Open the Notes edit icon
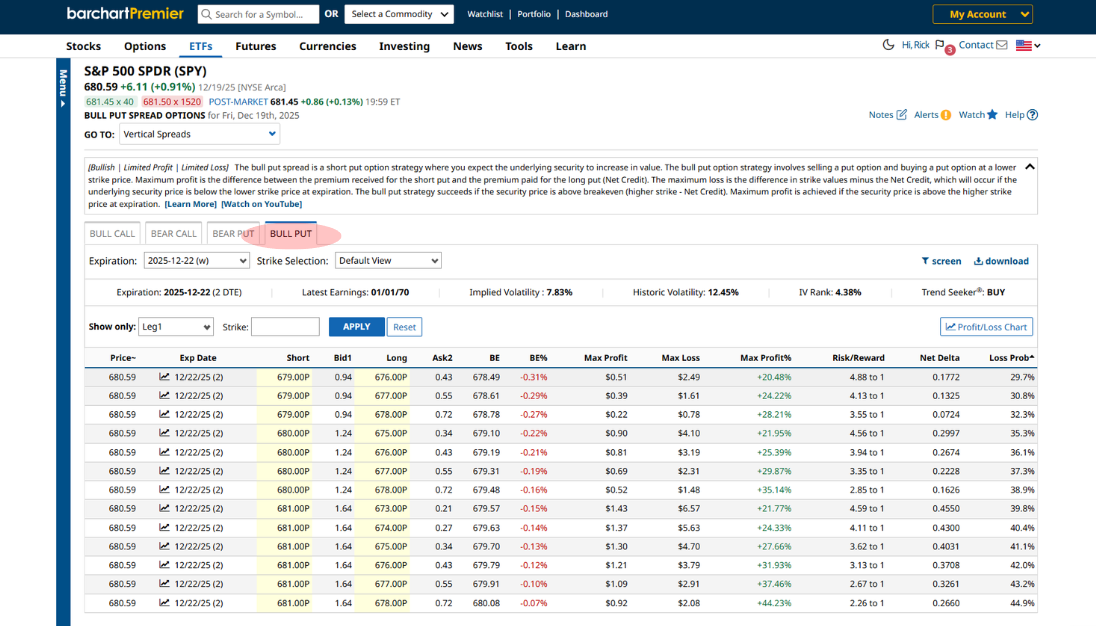This screenshot has width=1096, height=626. (901, 115)
